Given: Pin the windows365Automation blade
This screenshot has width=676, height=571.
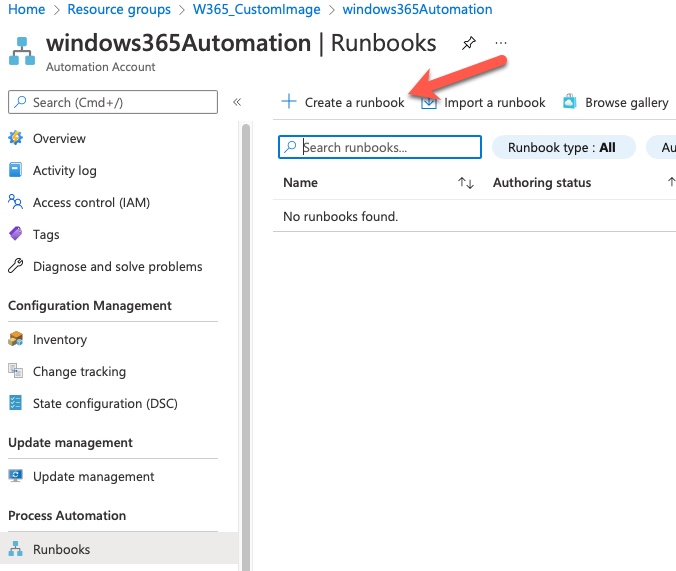Looking at the screenshot, I should [x=469, y=43].
